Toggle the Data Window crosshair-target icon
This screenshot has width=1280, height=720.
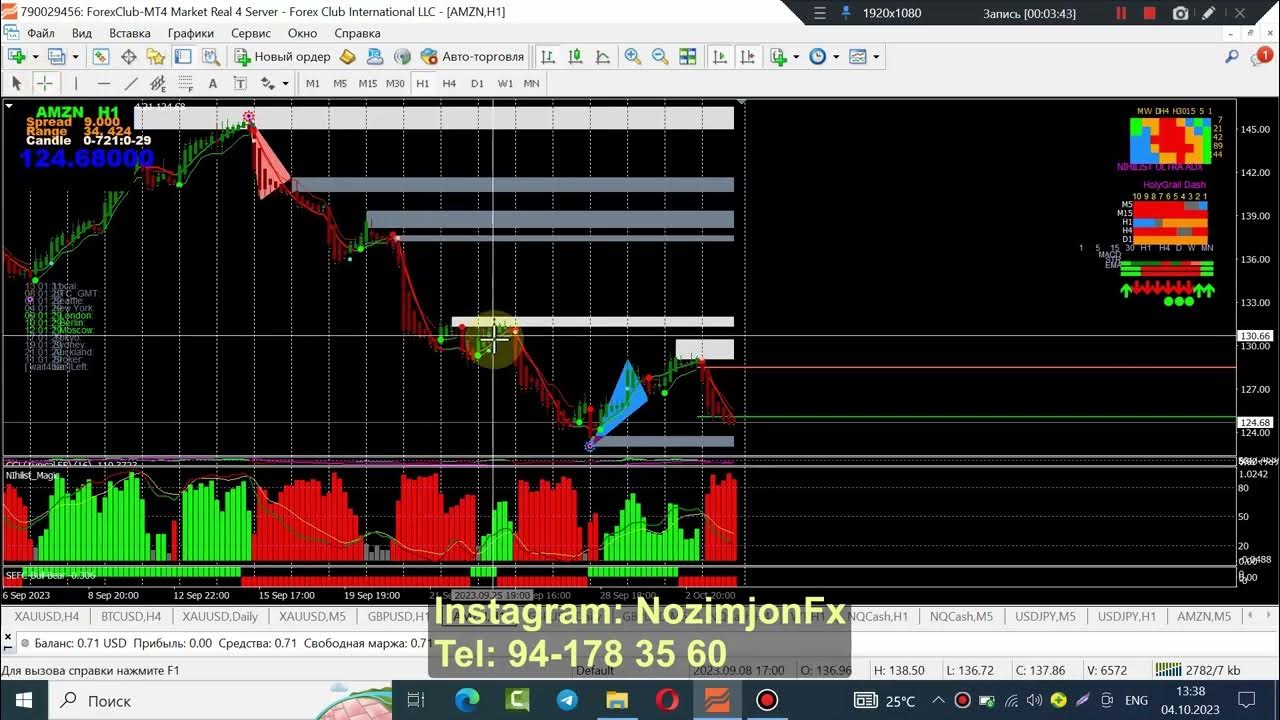point(128,57)
